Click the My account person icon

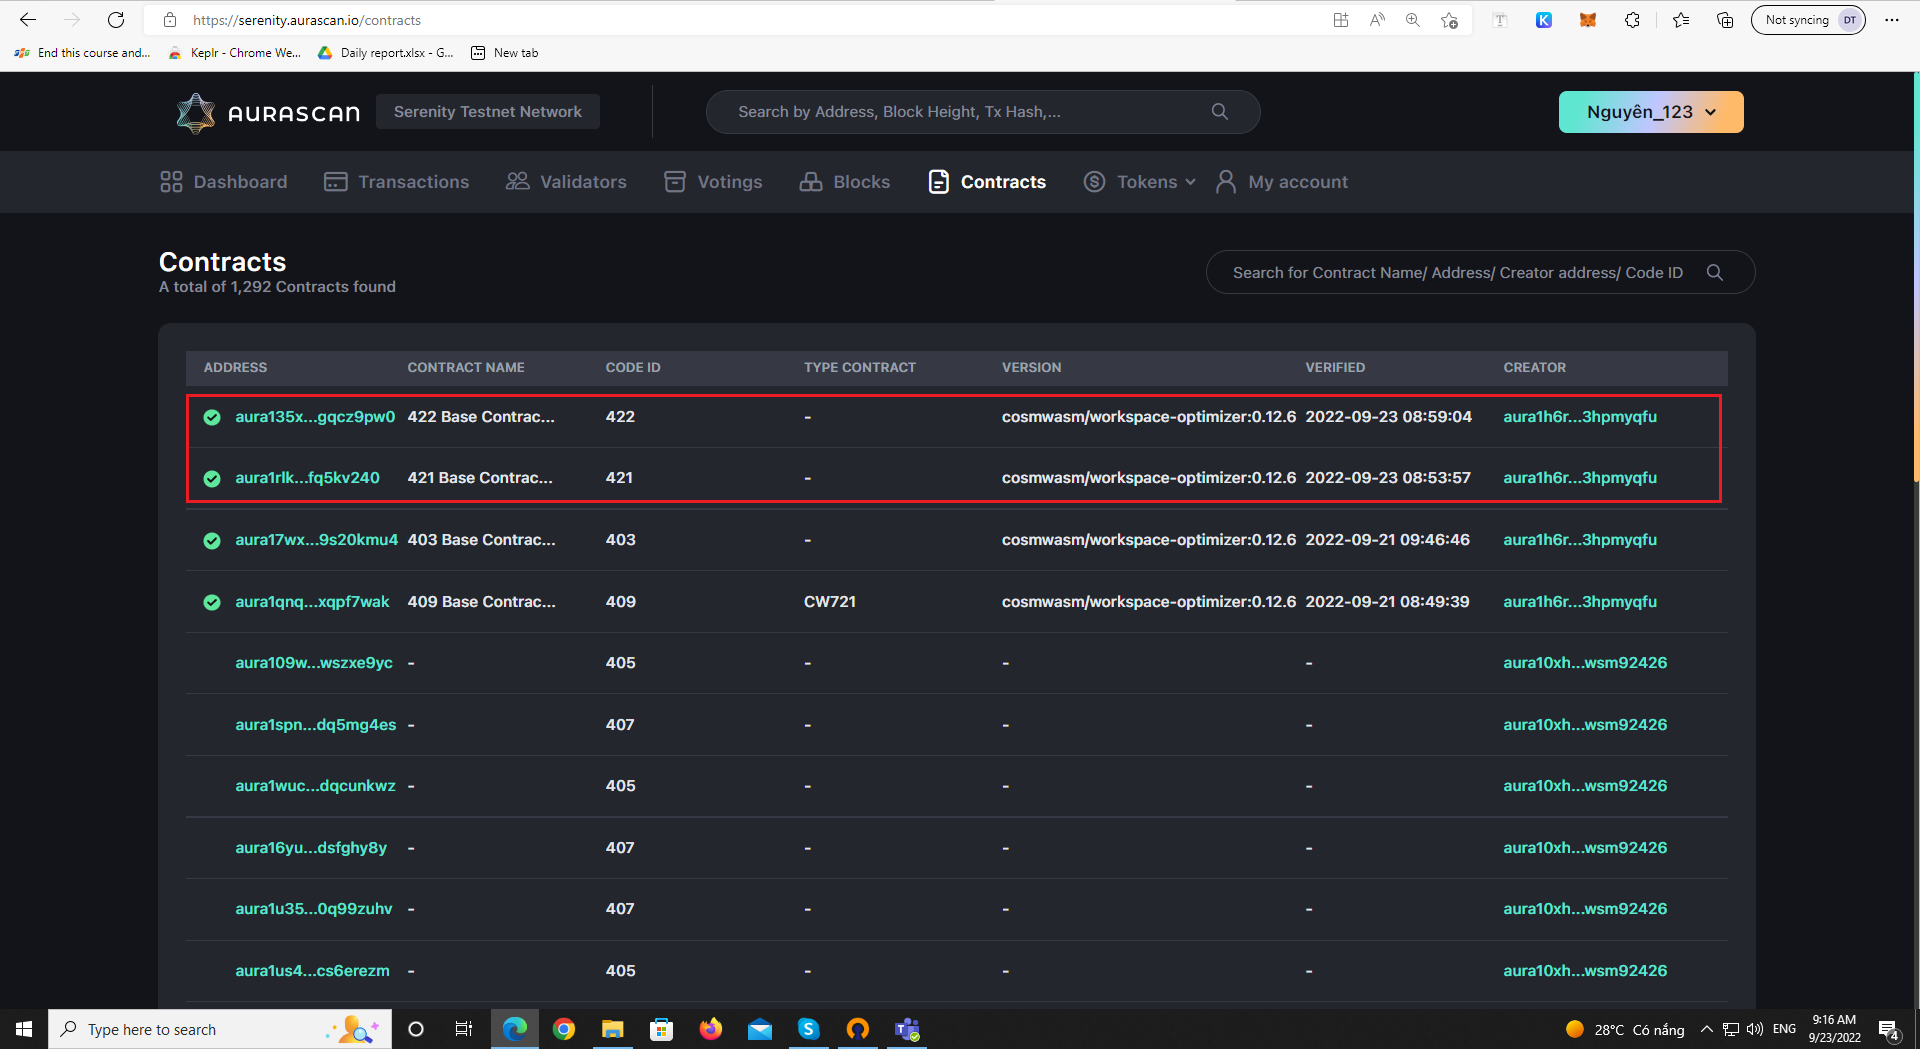(1227, 181)
